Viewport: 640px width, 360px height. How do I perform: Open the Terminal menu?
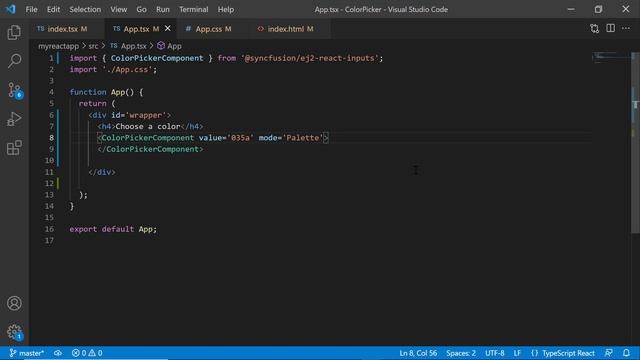[x=193, y=9]
